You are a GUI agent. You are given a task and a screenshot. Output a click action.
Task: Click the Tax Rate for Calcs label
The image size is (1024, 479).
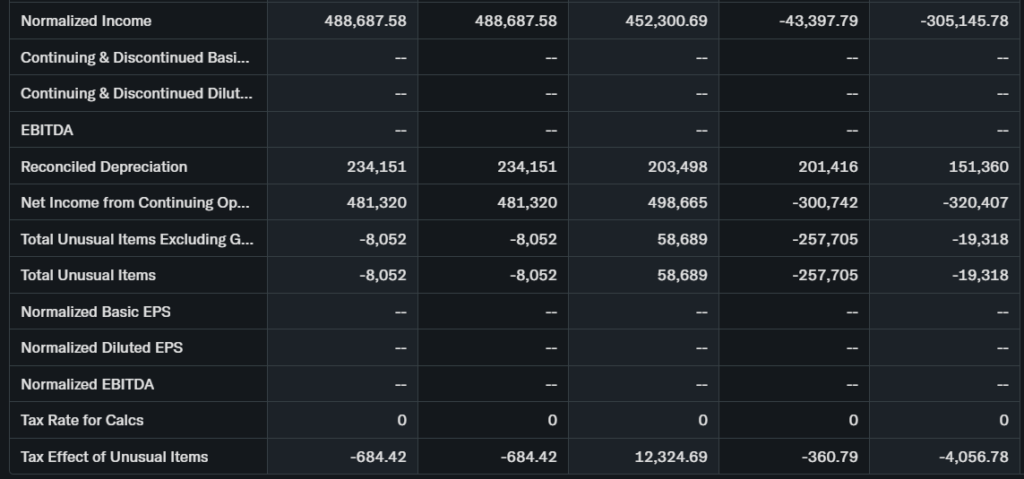coord(82,421)
